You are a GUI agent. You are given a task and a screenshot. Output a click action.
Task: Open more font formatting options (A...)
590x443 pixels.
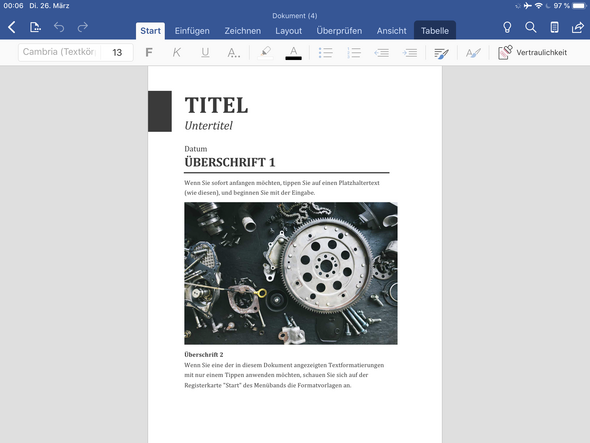233,52
